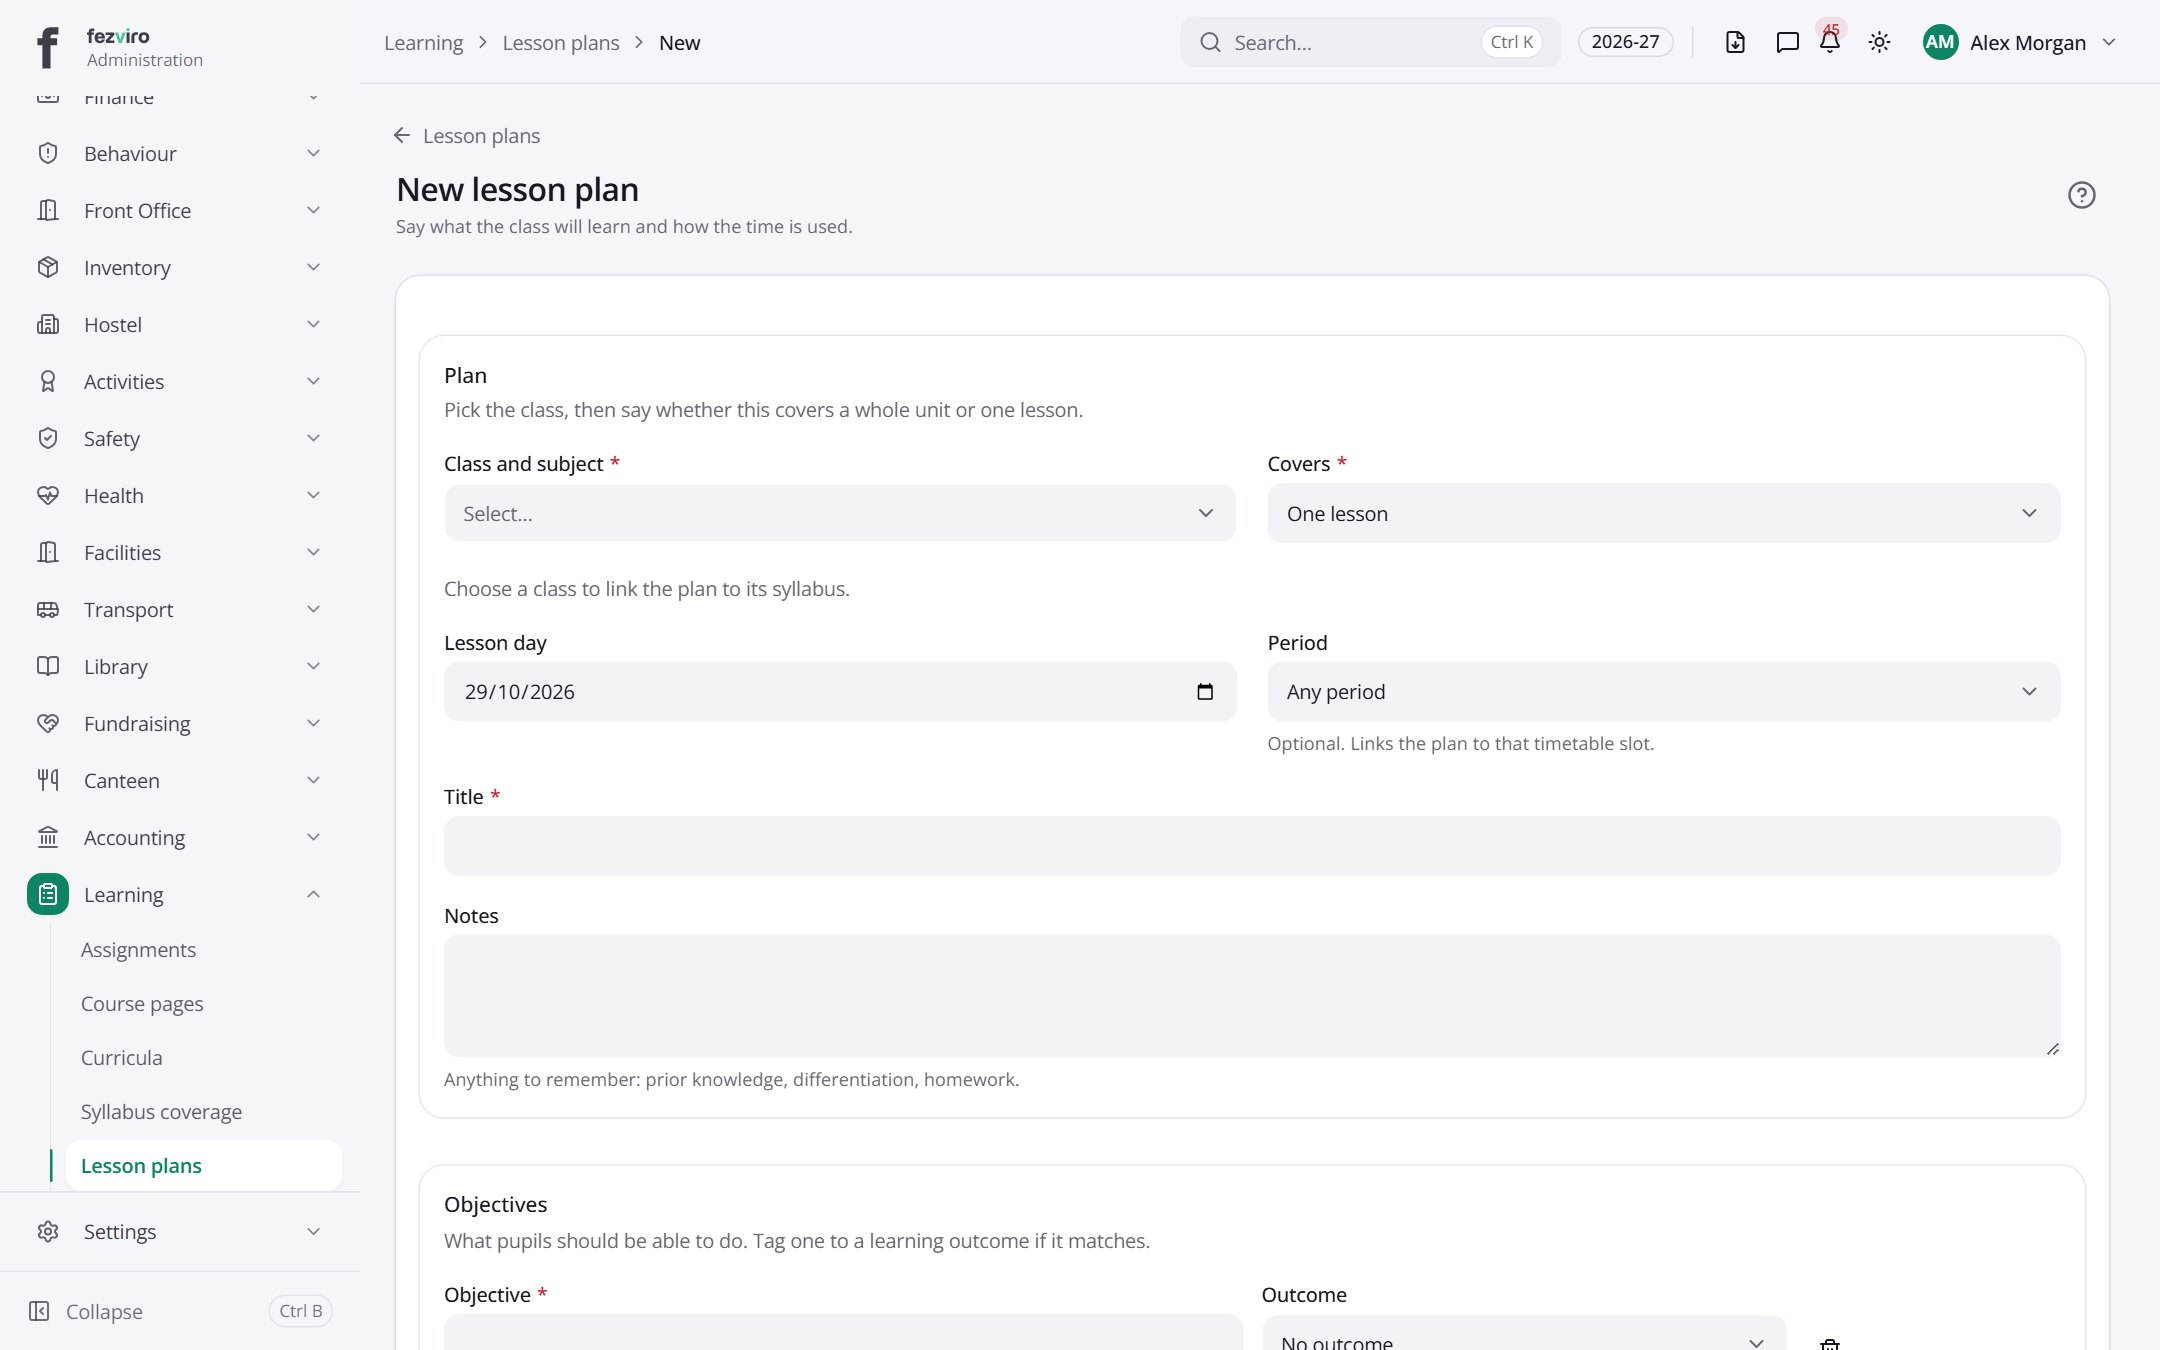Click the Health heart icon in sidebar

pos(48,495)
